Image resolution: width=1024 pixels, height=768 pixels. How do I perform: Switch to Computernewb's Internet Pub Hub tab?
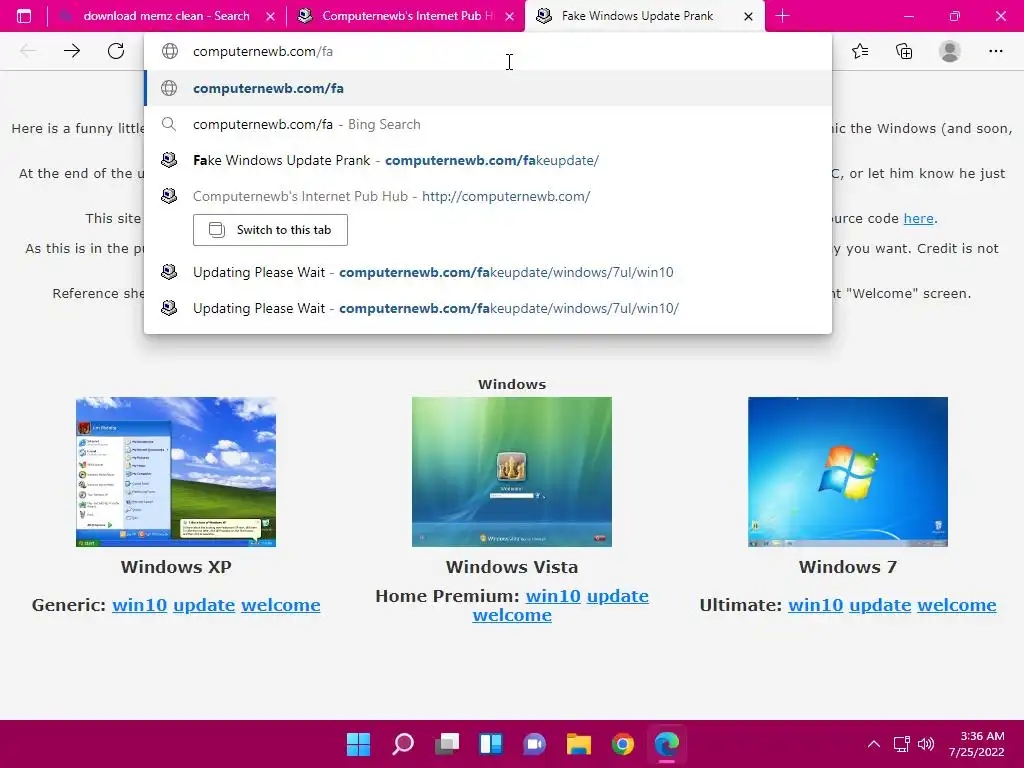405,16
